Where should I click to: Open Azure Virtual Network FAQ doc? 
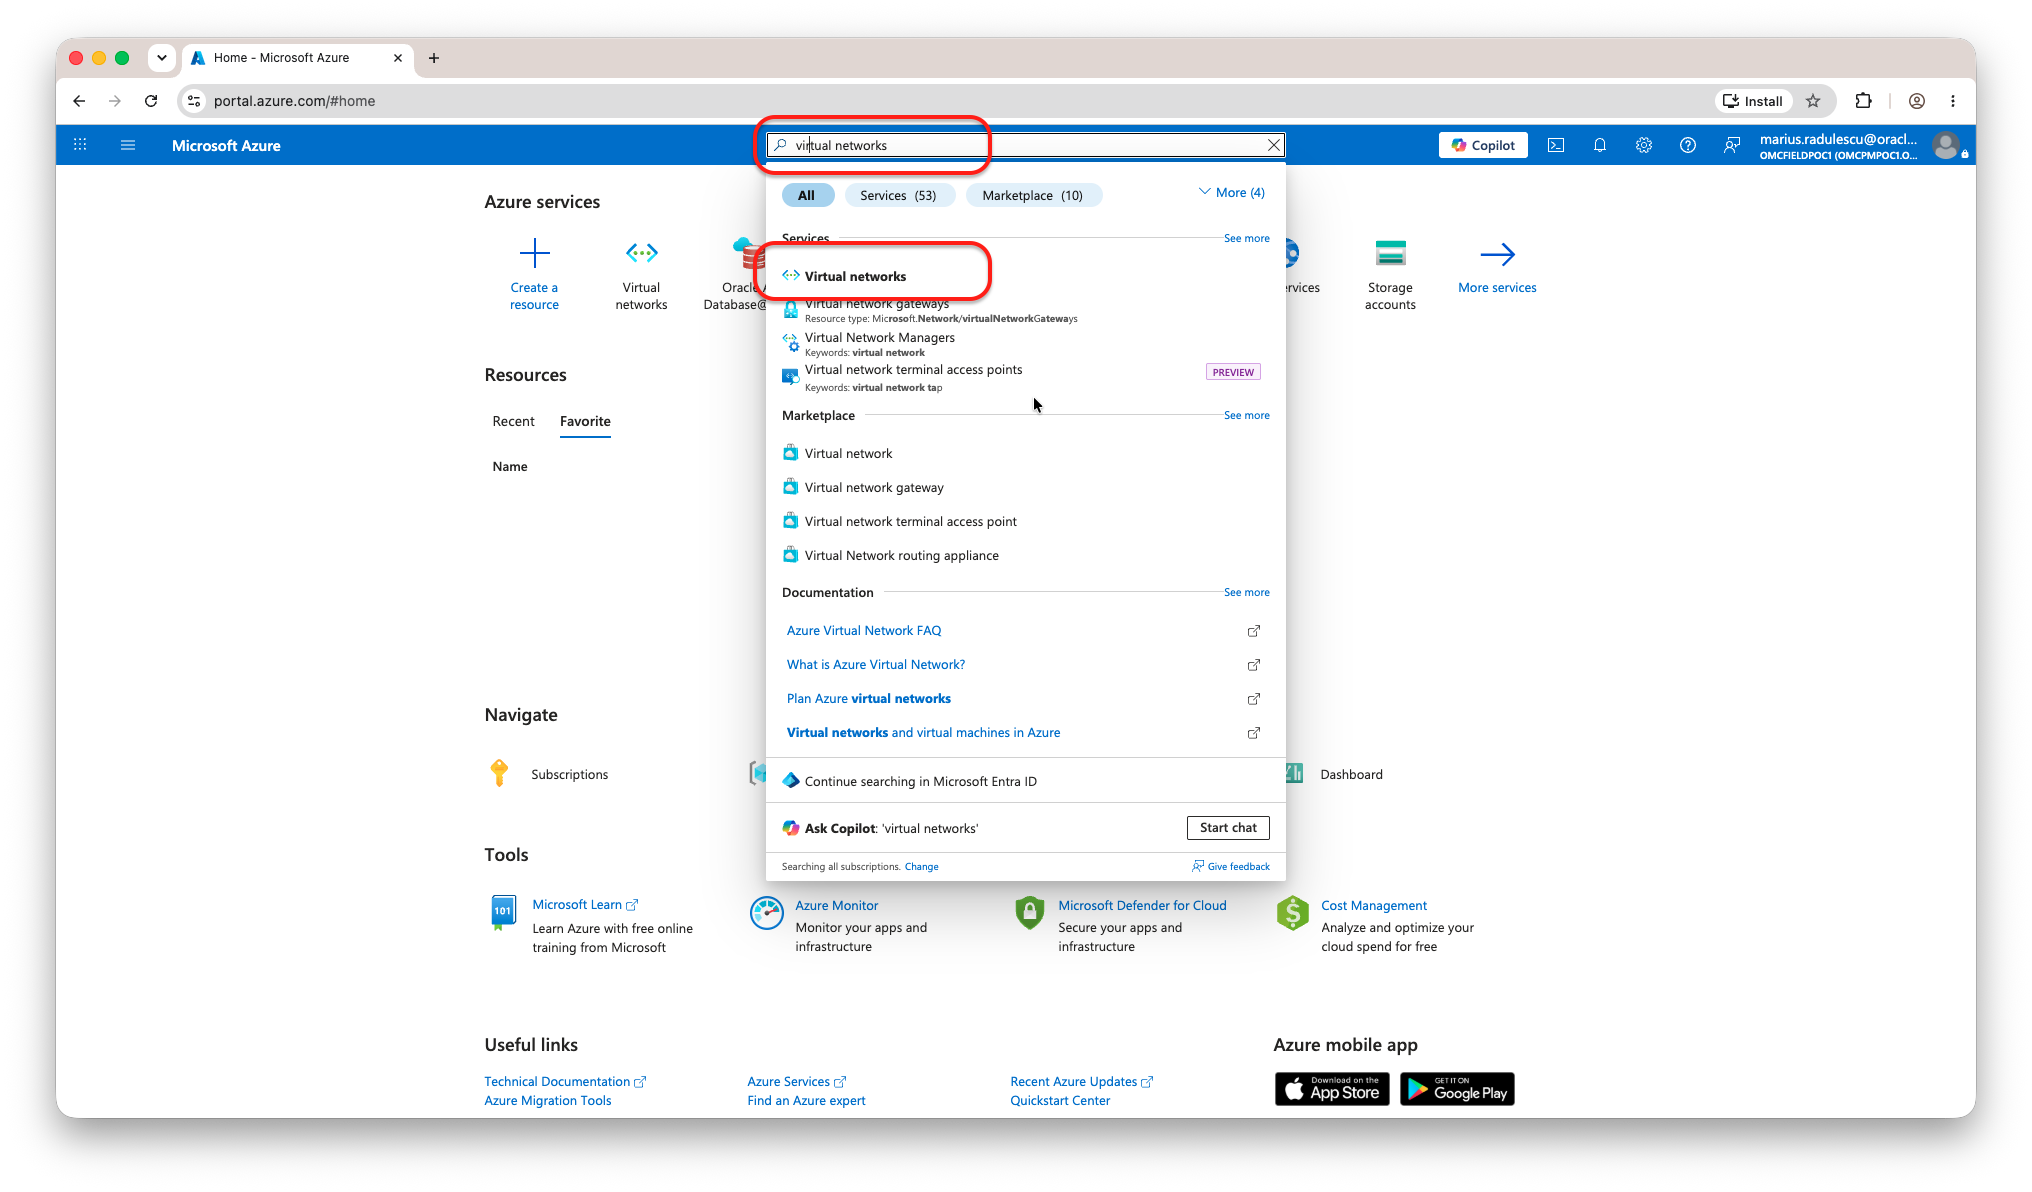pos(864,630)
